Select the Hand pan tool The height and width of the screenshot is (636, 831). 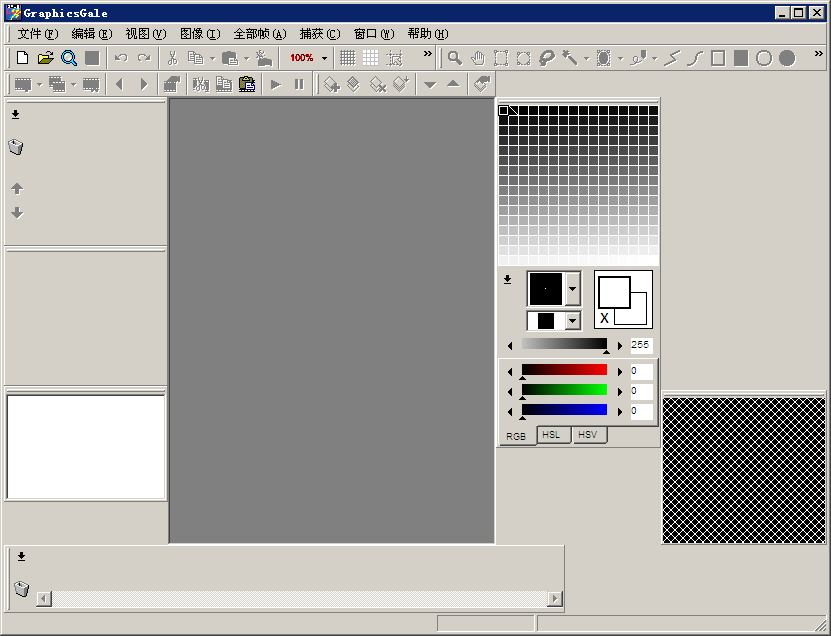click(478, 57)
